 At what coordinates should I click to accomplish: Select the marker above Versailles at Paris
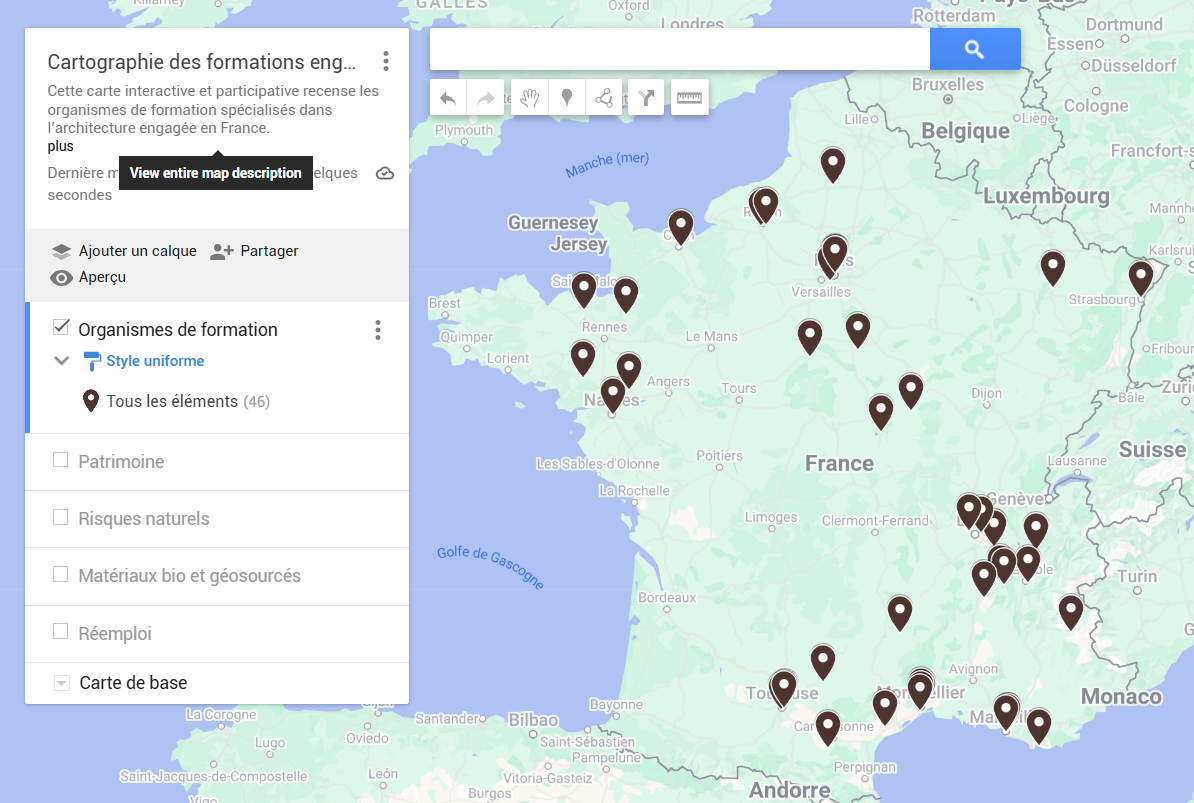pos(835,253)
